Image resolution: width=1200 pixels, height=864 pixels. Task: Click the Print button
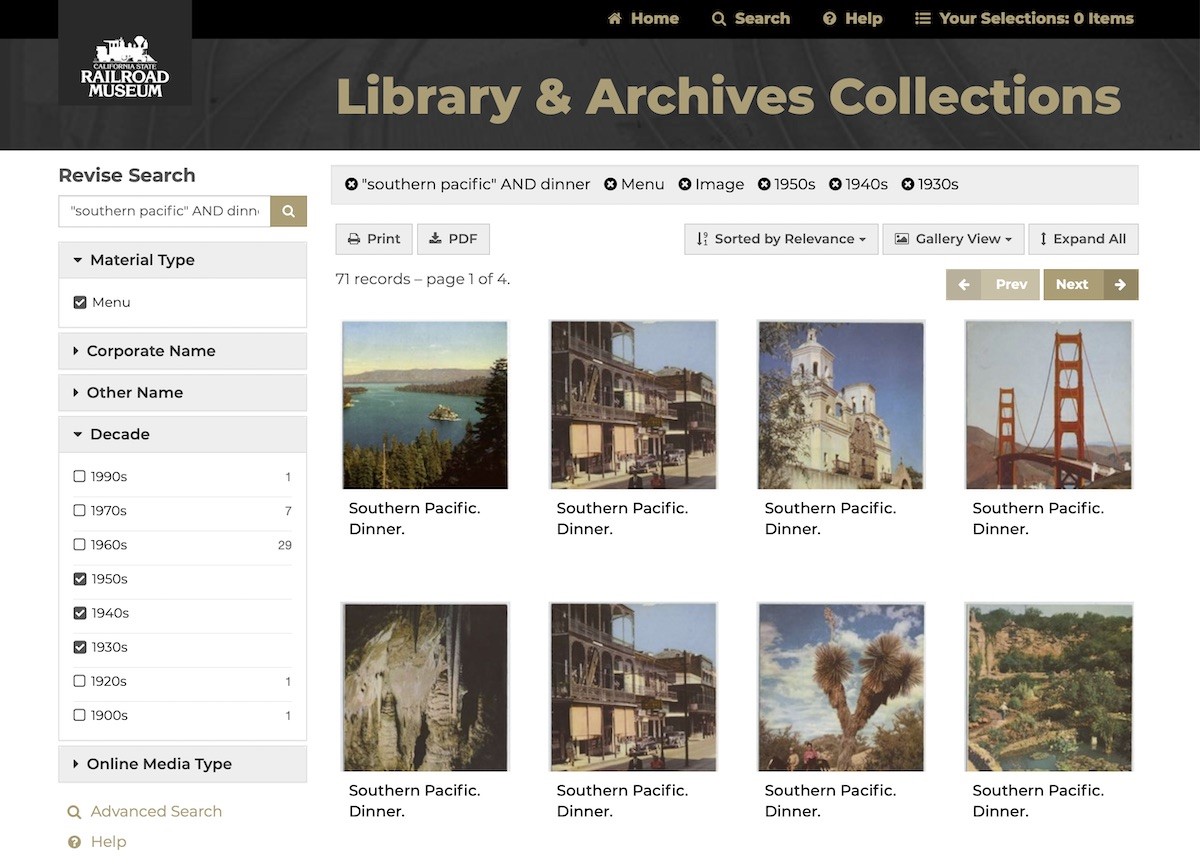coord(374,239)
